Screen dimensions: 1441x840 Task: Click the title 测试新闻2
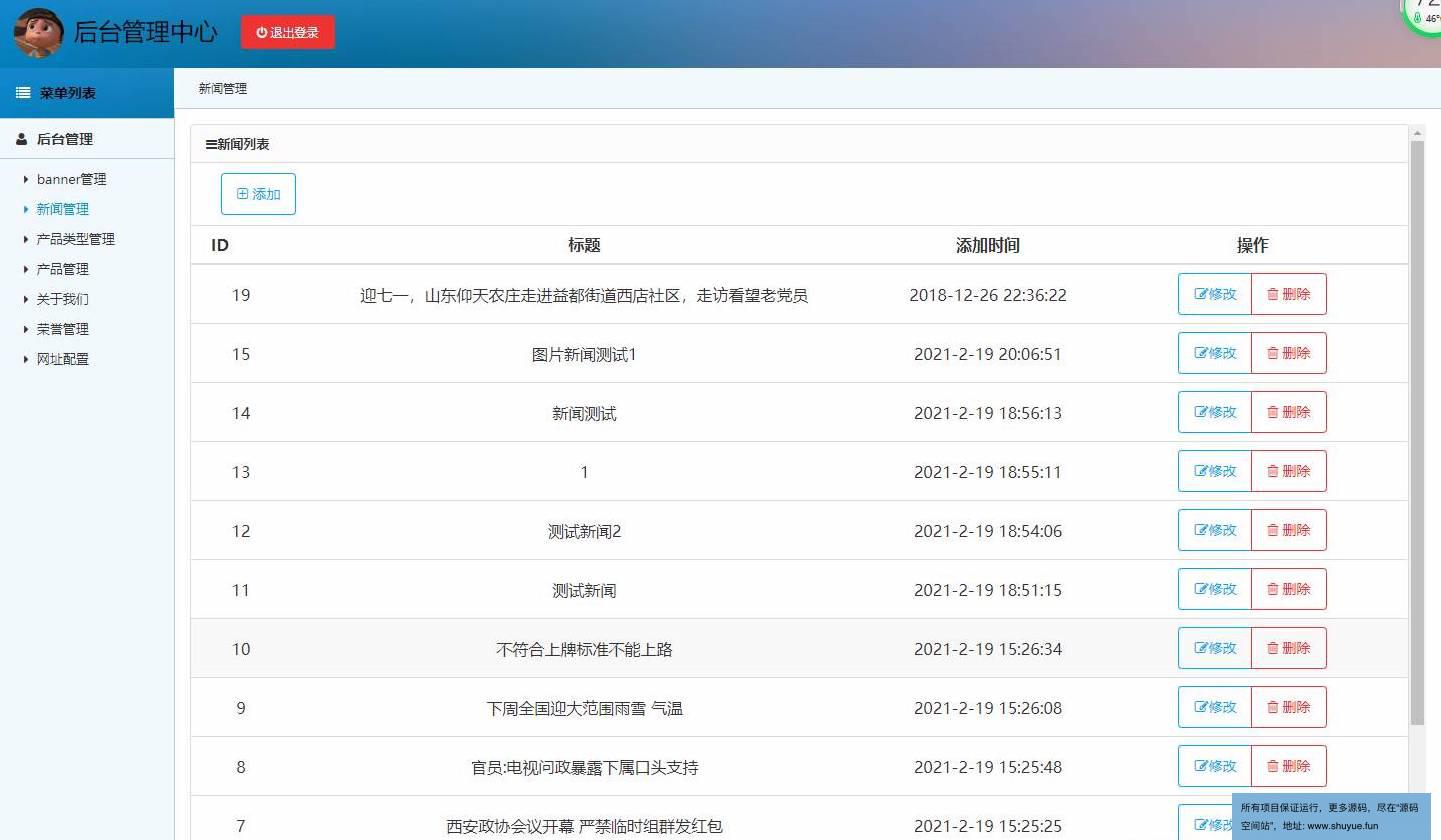click(x=584, y=531)
